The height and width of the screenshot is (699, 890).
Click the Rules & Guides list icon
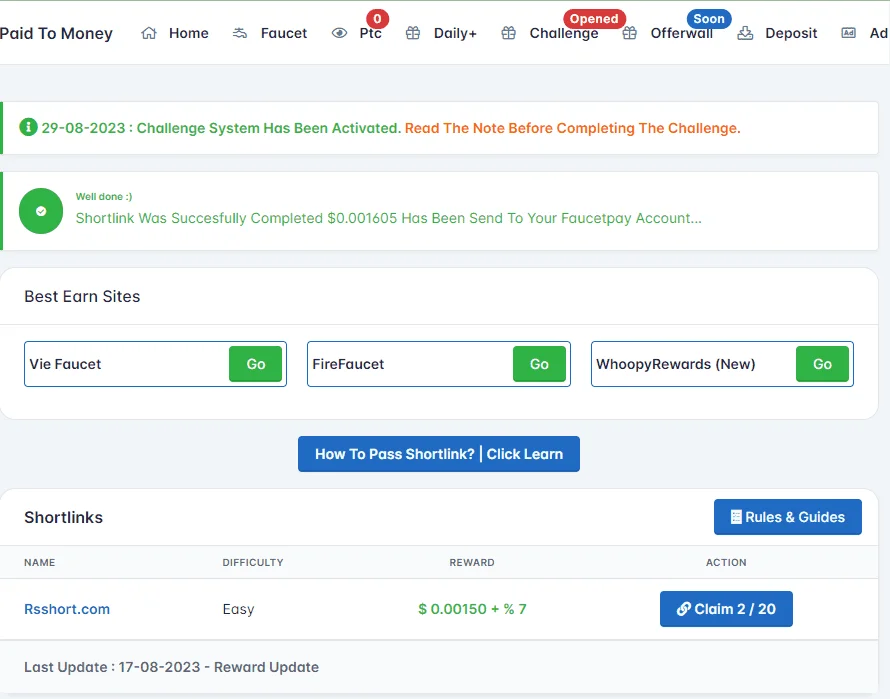[x=736, y=517]
